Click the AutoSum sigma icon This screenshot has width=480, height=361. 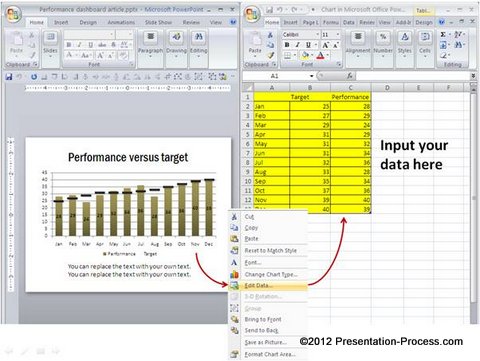(x=443, y=34)
